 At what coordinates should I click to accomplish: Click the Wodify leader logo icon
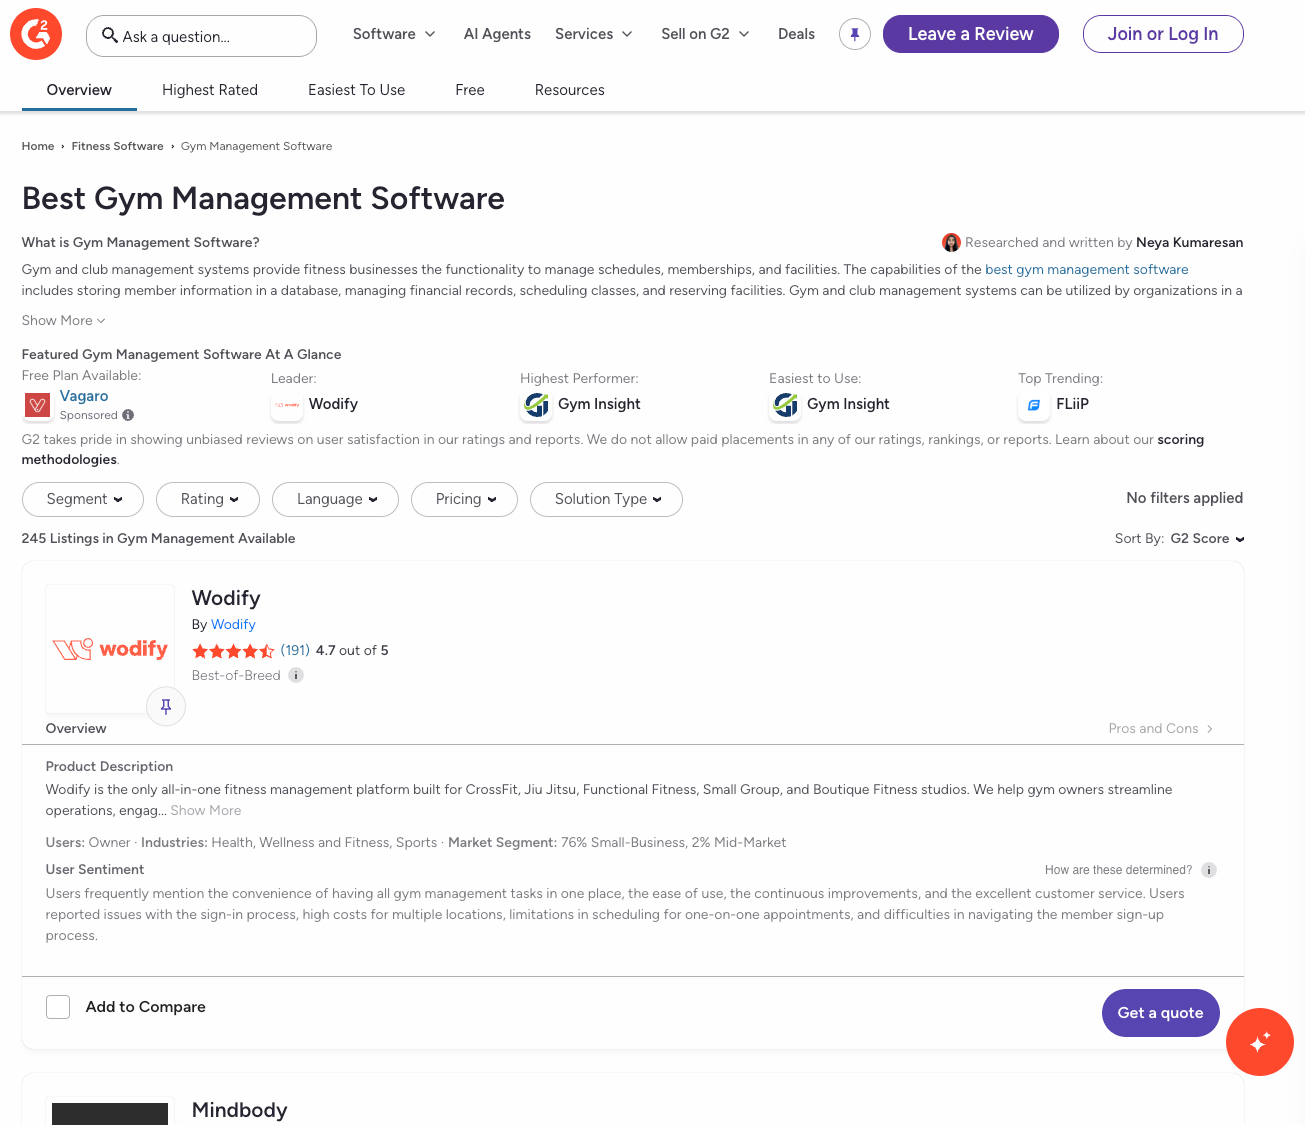pyautogui.click(x=287, y=405)
